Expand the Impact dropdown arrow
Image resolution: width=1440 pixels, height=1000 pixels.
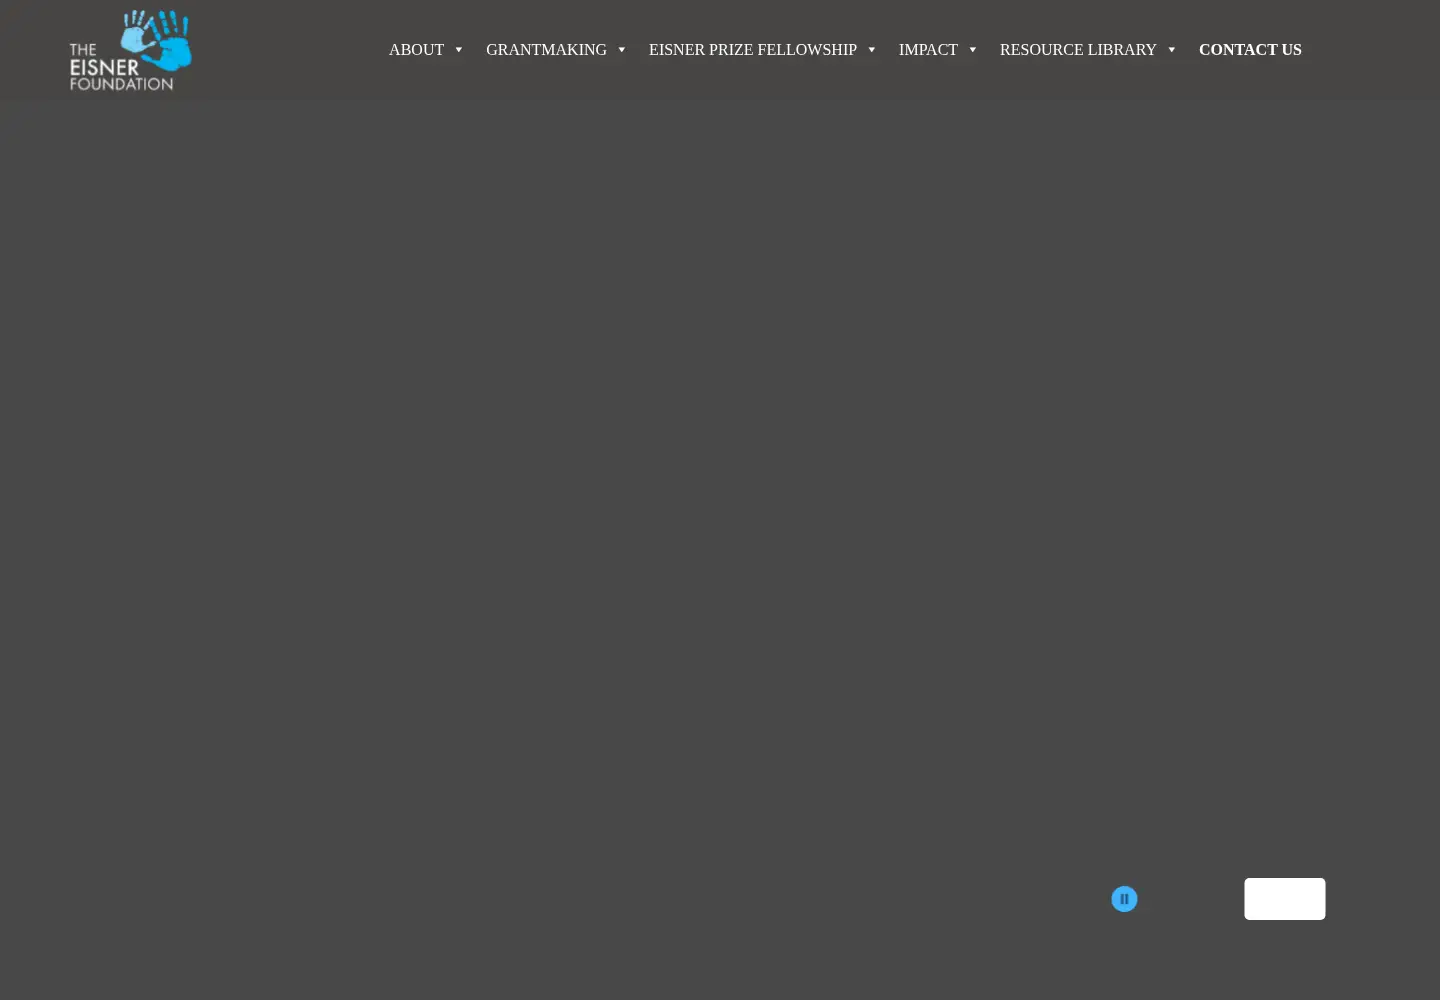click(x=973, y=50)
